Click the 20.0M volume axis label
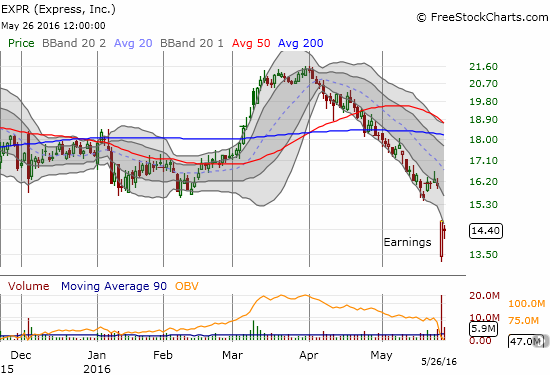This screenshot has width=550, height=375. 484,296
